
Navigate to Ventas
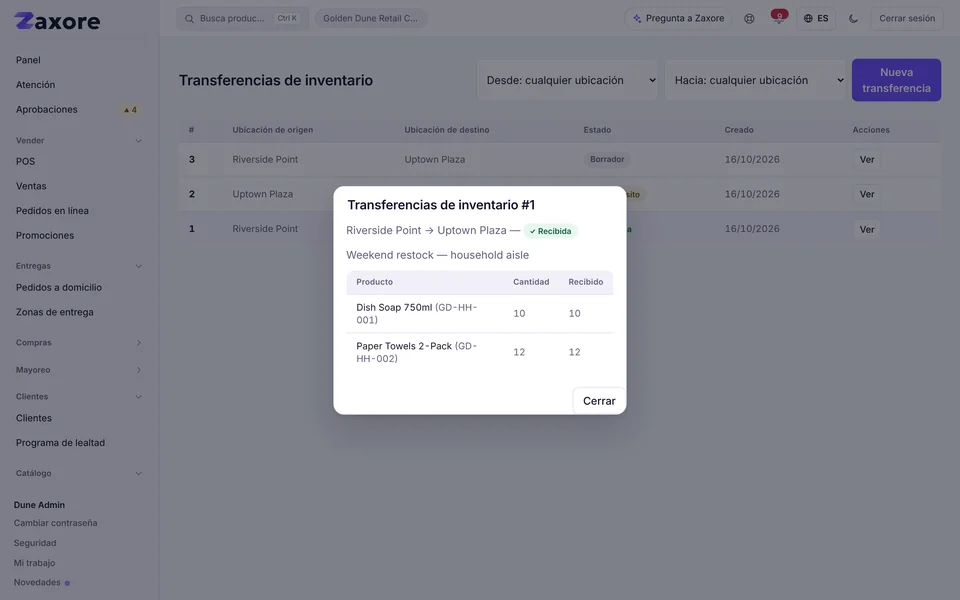(x=31, y=186)
